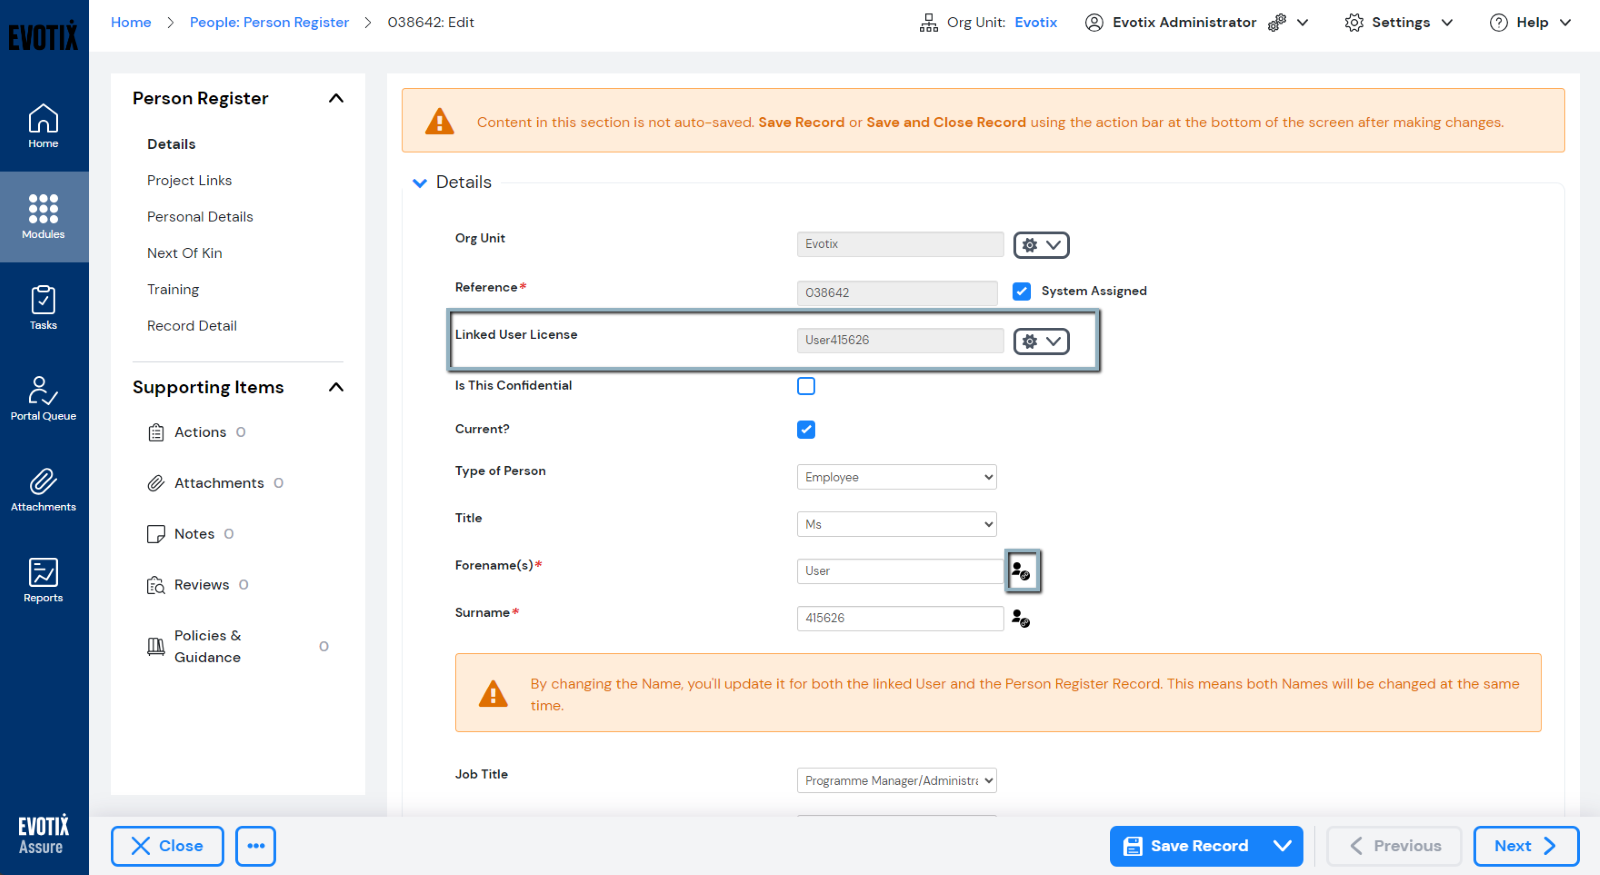Collapse the Supporting Items section
This screenshot has width=1600, height=875.
[336, 387]
